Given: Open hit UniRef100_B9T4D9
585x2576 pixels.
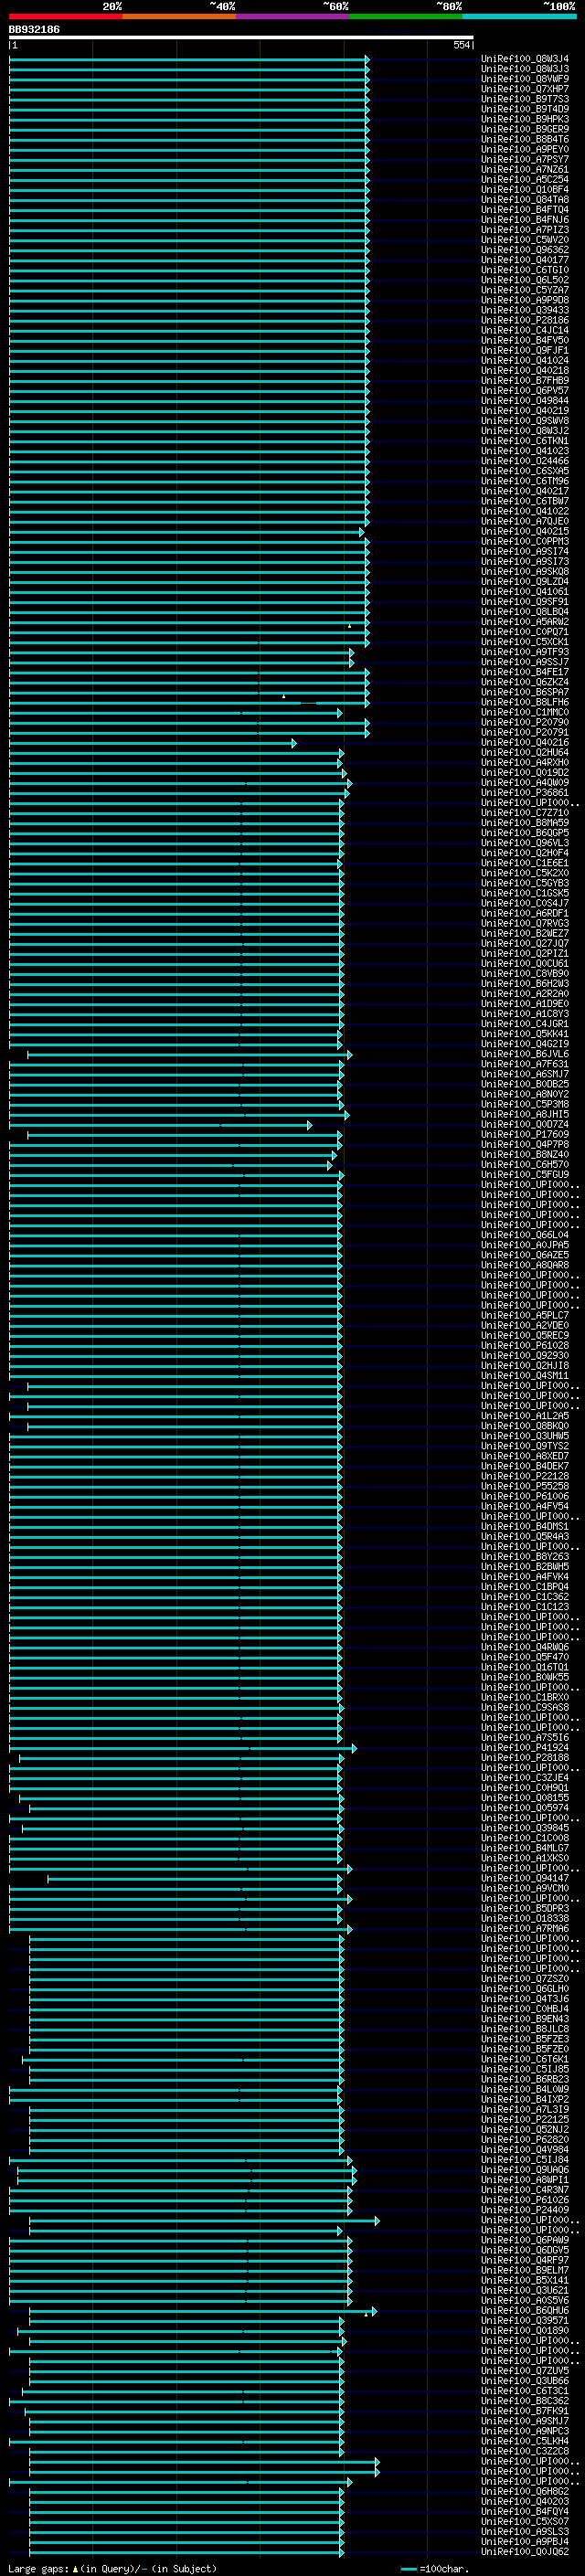Looking at the screenshot, I should coord(525,109).
